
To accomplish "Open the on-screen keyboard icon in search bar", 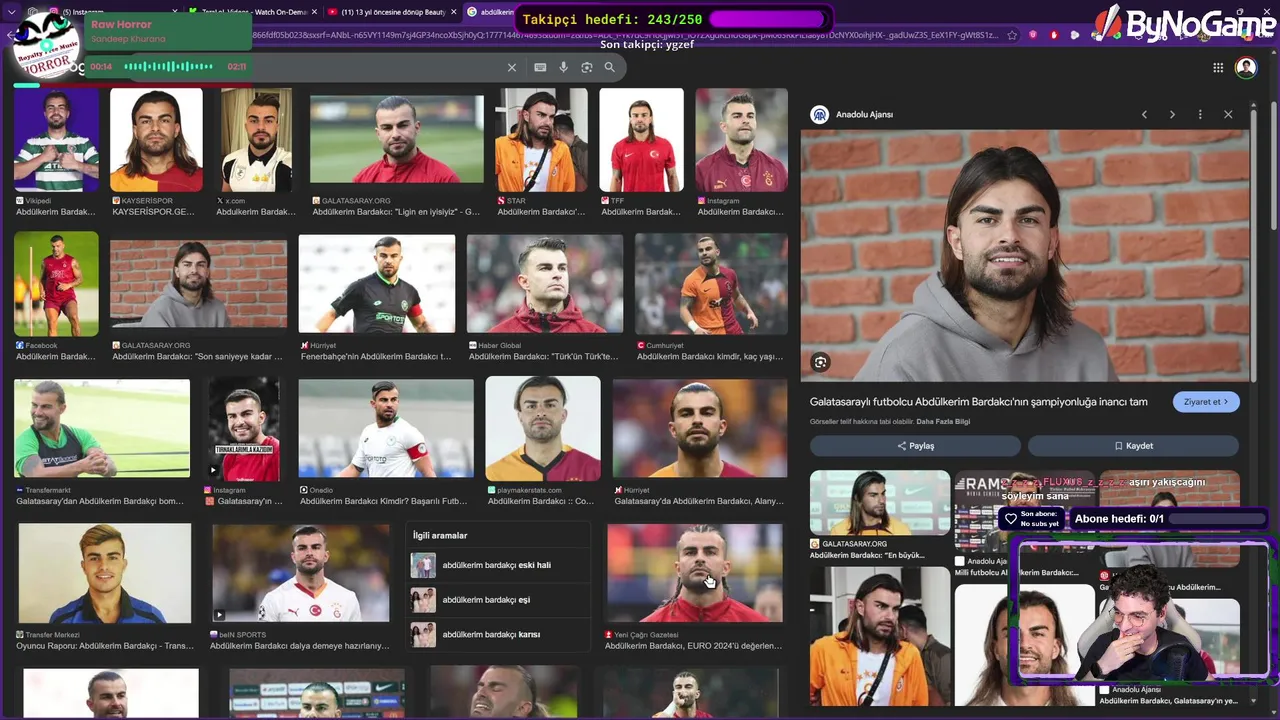I will [540, 67].
